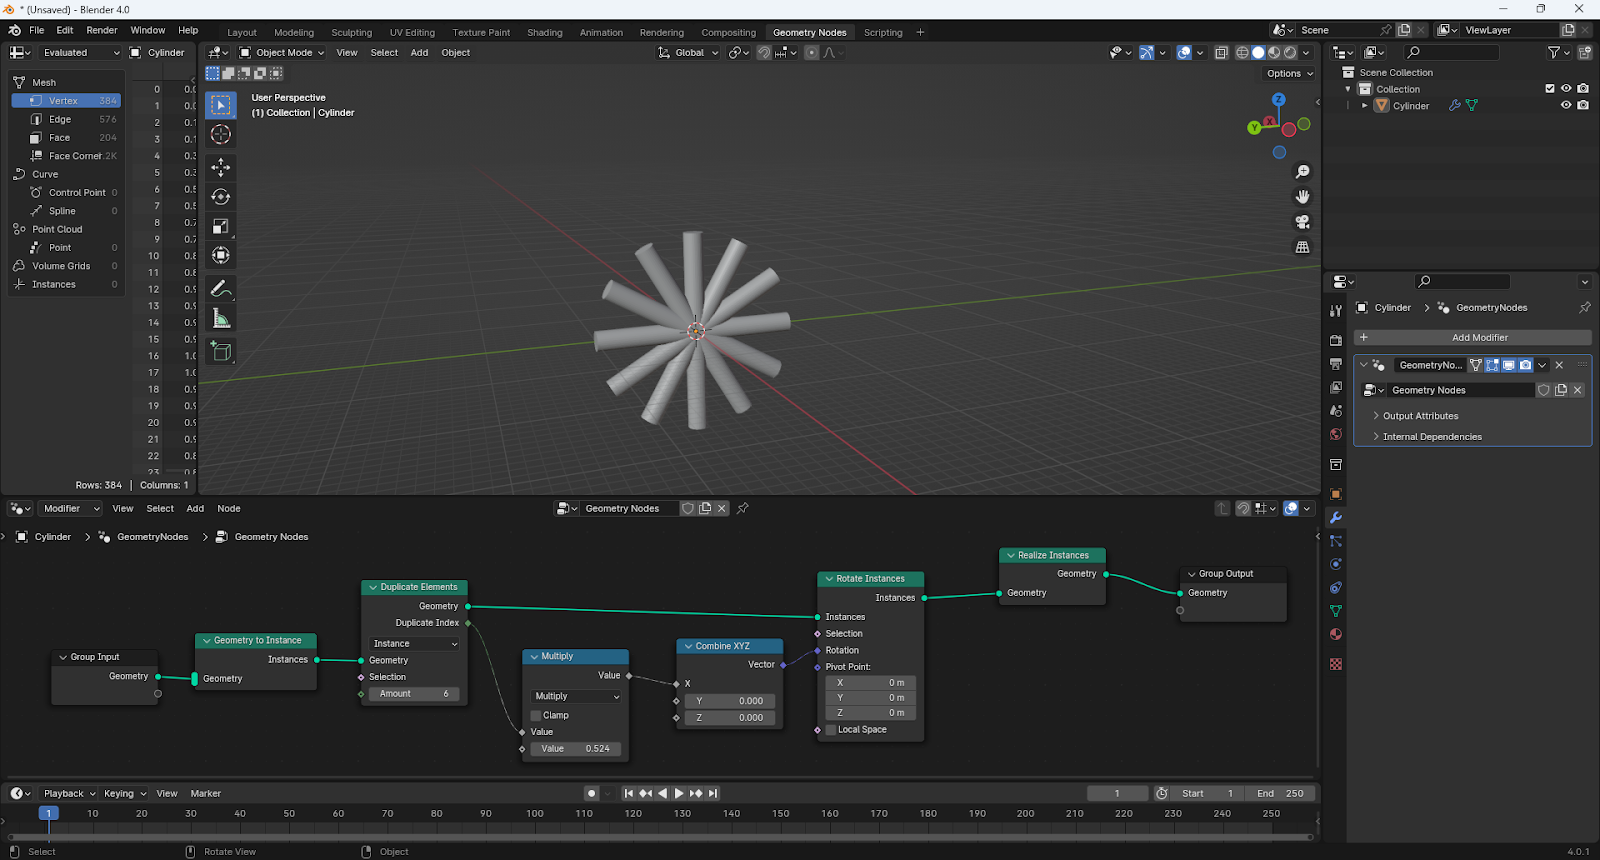
Task: Open the Texture properties checker icon
Action: click(x=1336, y=664)
